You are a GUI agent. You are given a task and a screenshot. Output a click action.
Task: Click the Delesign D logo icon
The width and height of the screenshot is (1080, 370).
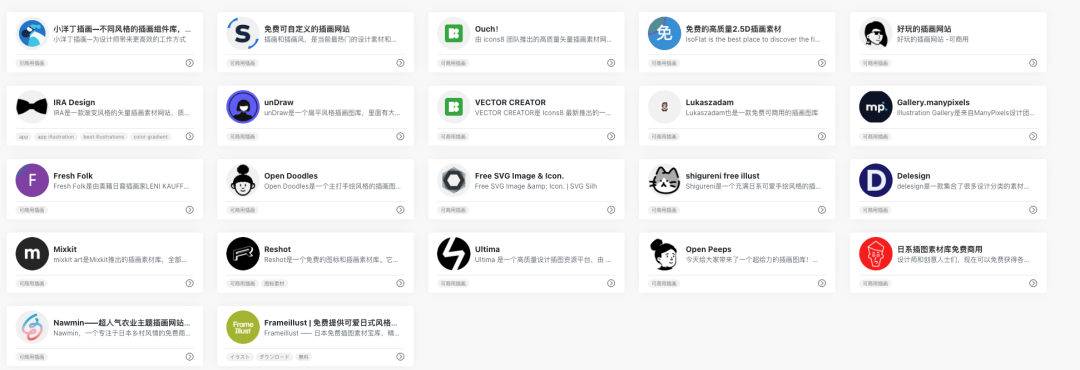(x=876, y=181)
